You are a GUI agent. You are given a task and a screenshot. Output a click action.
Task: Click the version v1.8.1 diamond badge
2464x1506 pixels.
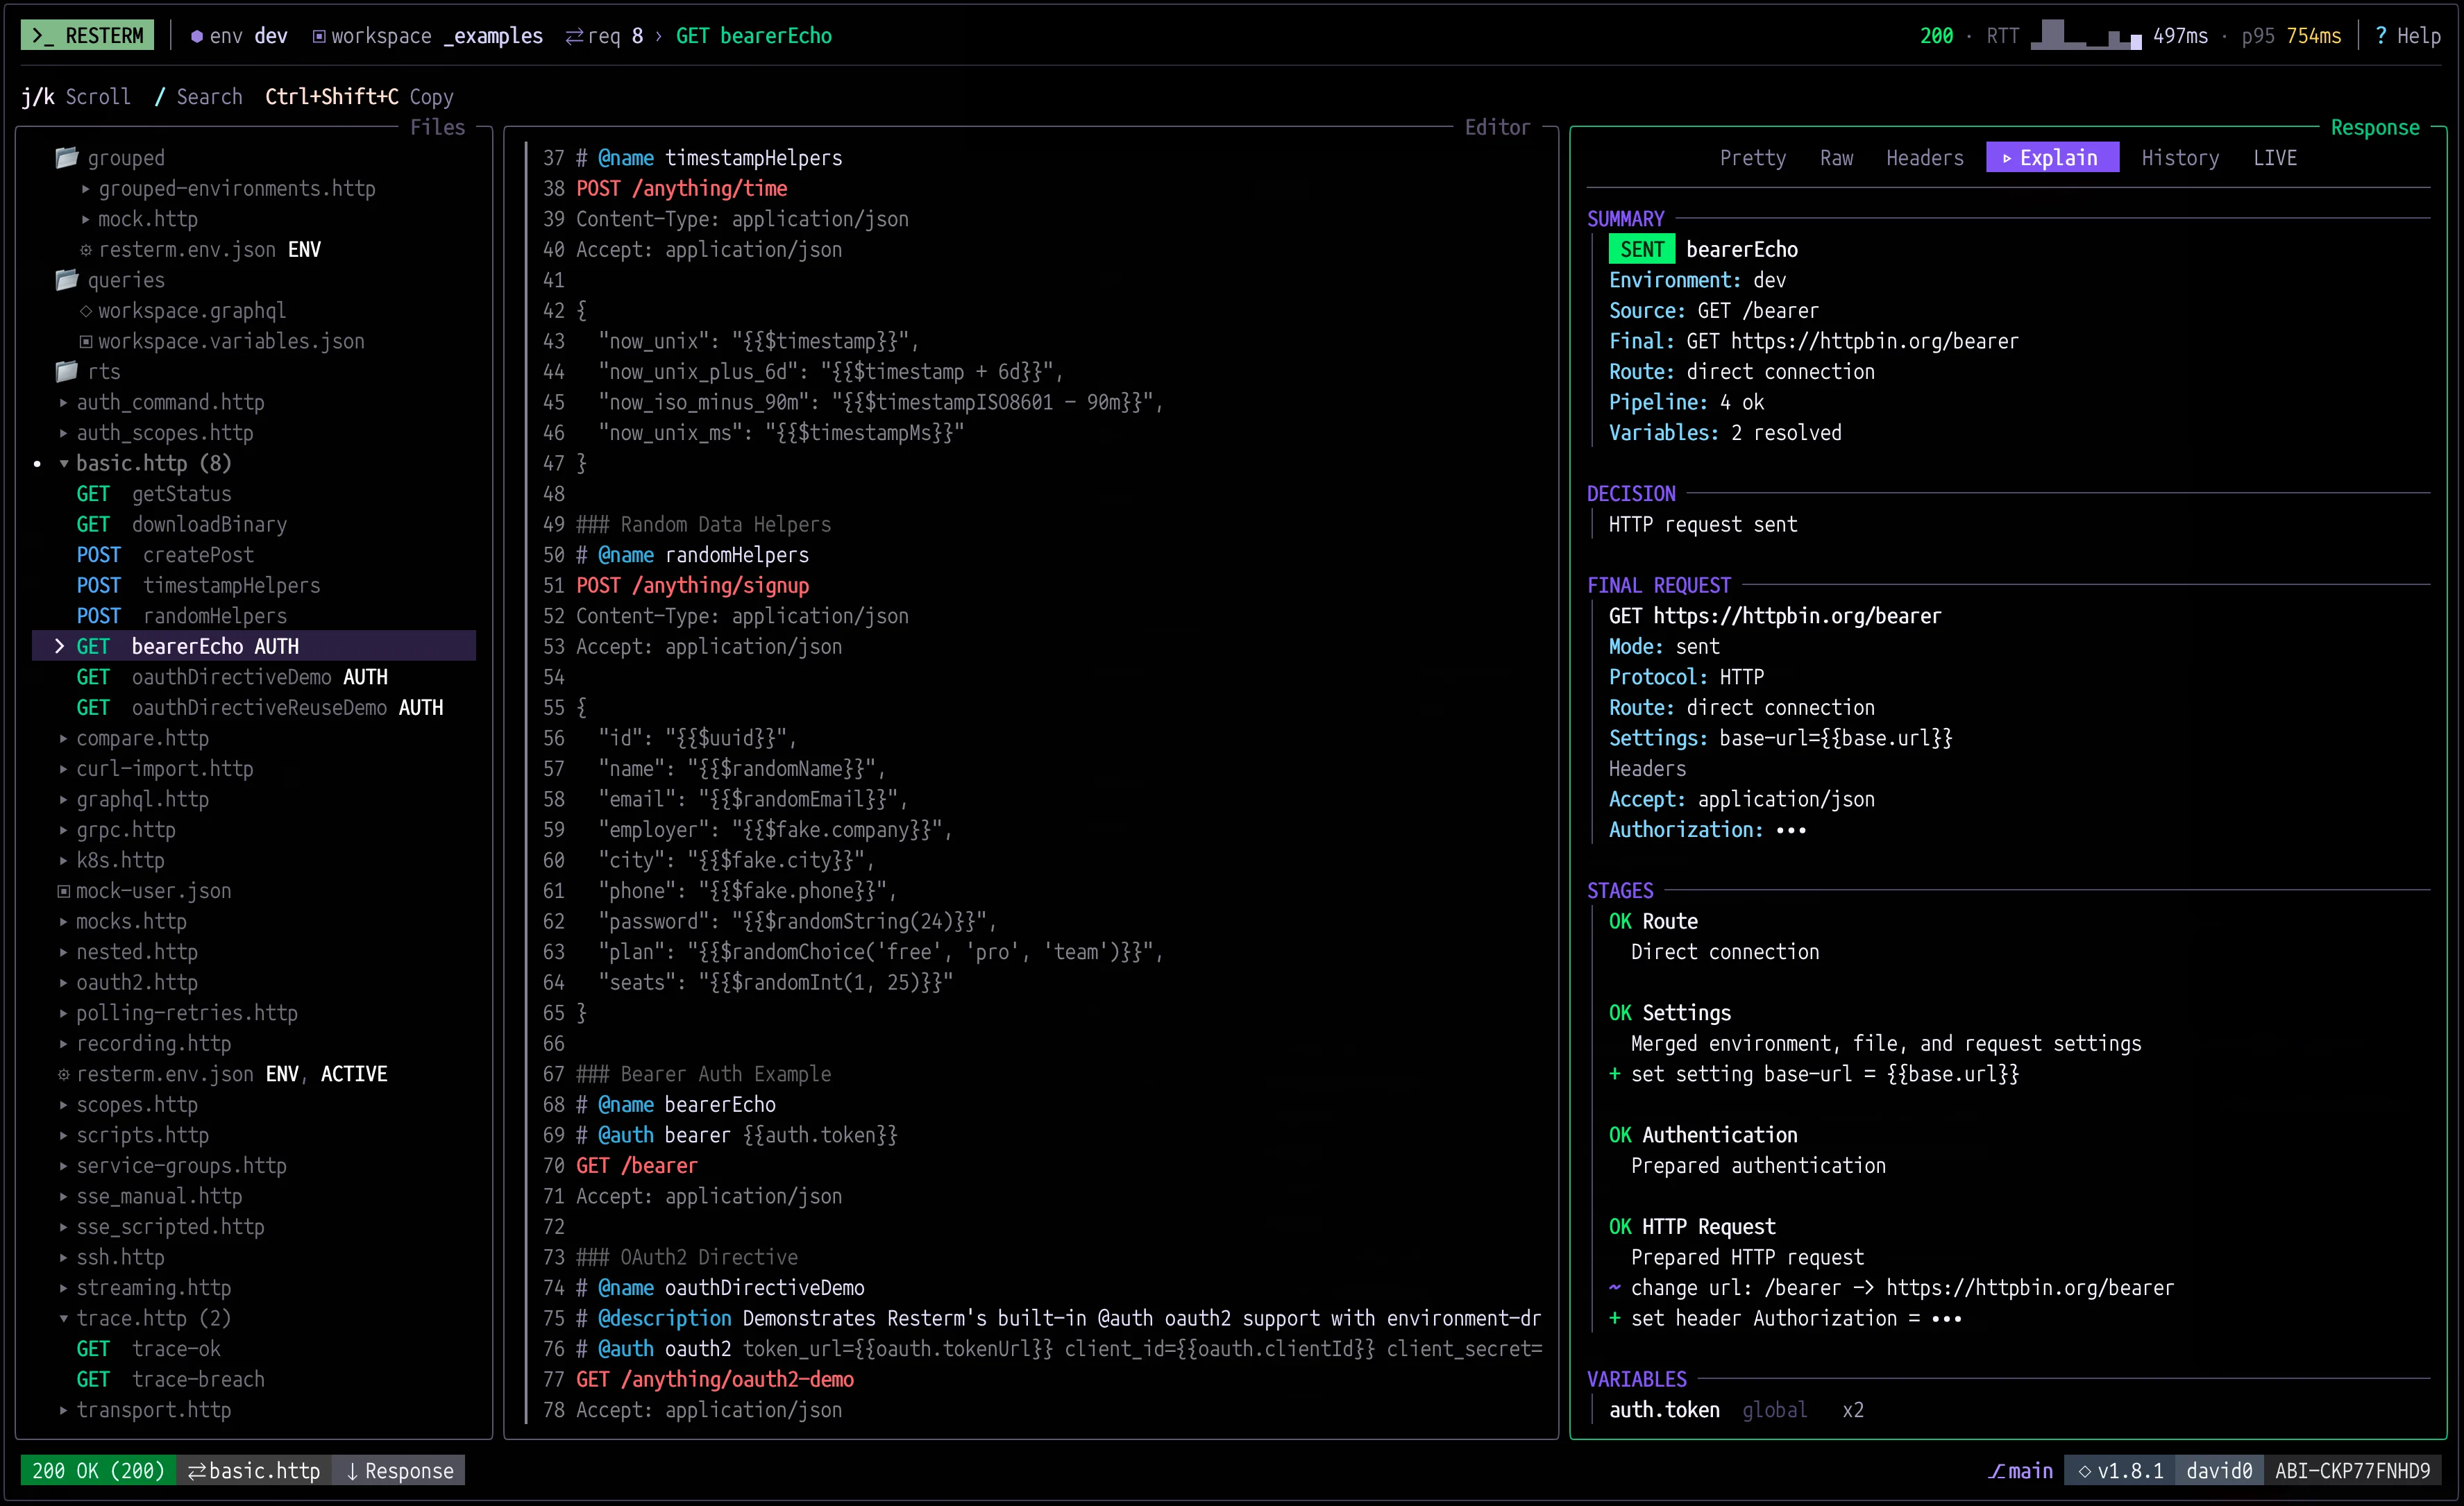tap(2120, 1471)
